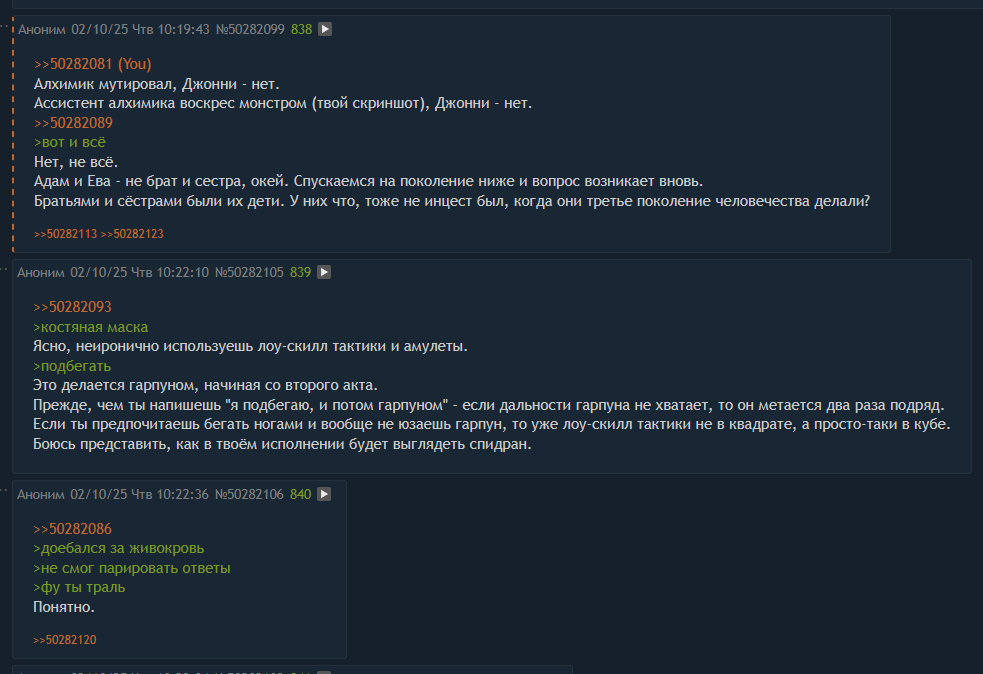
Task: Follow quote link >>50282093
Action: pos(72,307)
